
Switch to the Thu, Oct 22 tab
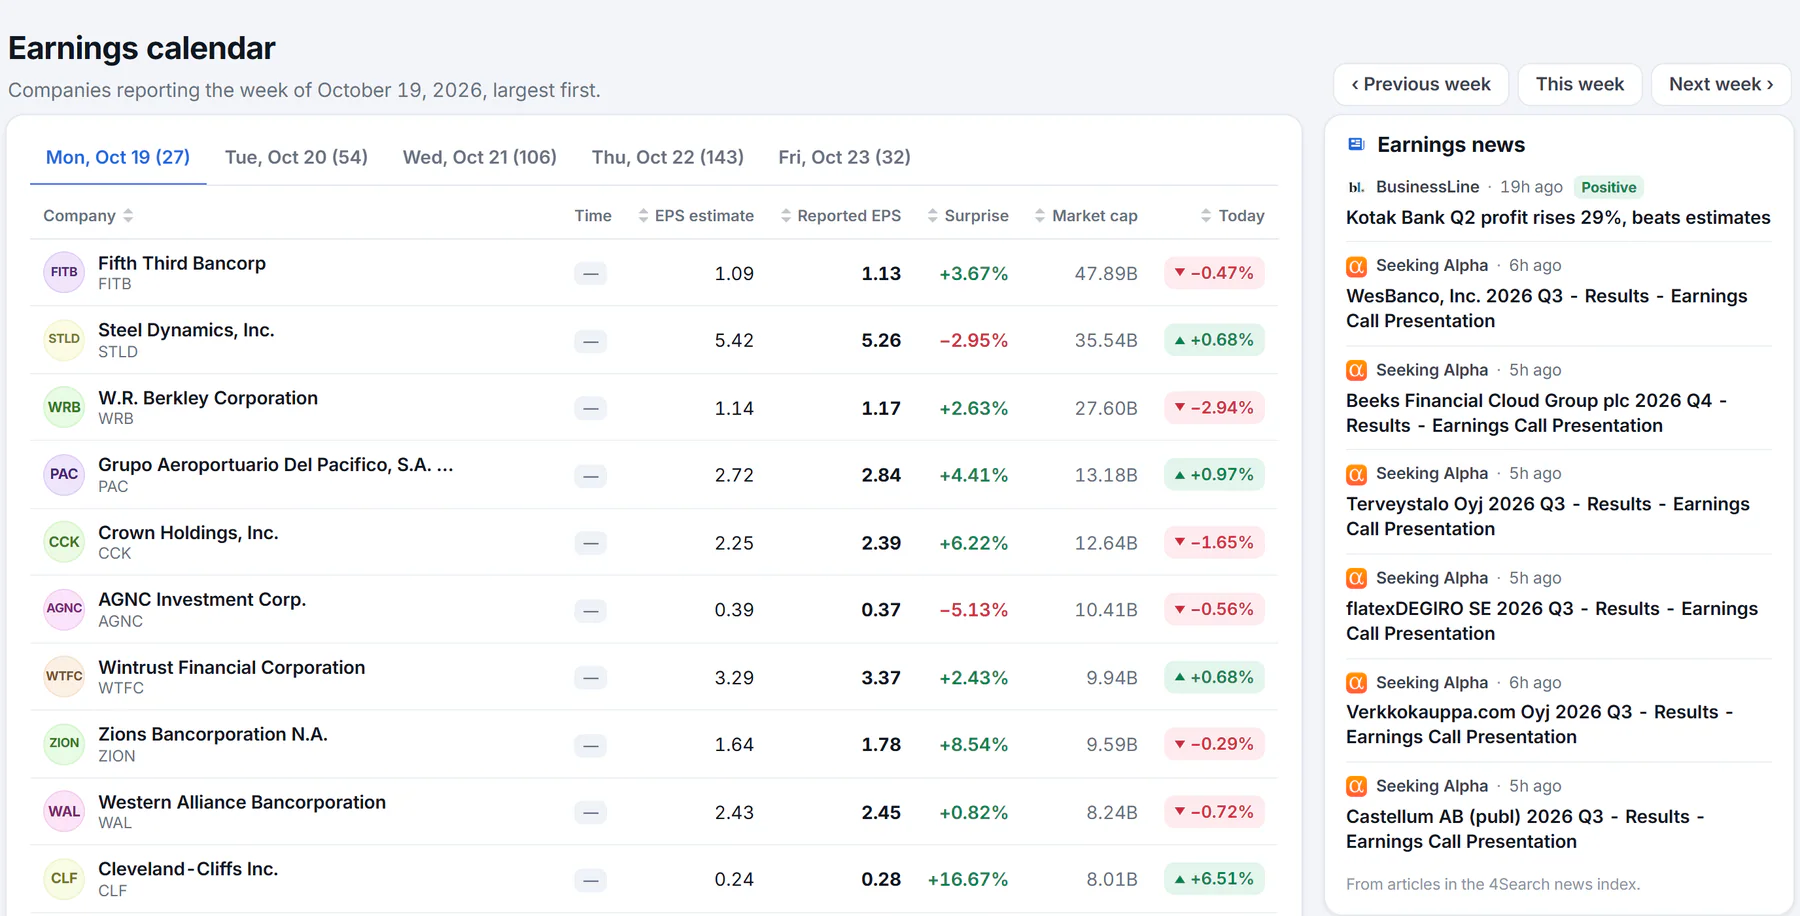click(x=668, y=157)
